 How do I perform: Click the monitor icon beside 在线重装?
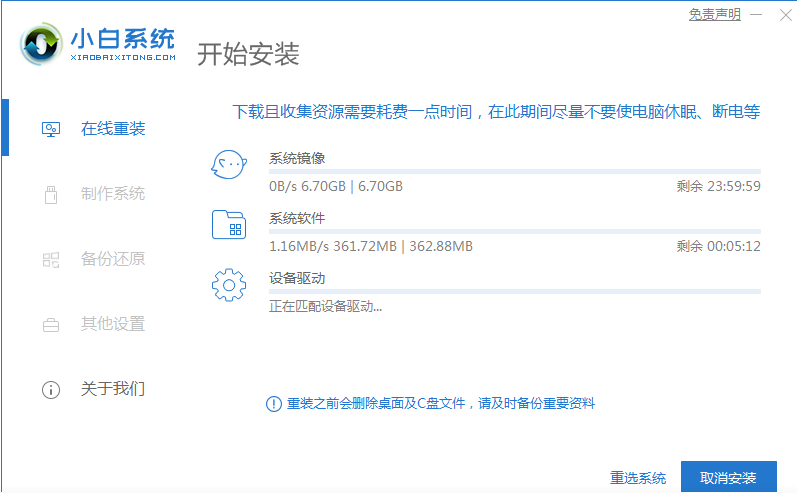[50, 129]
